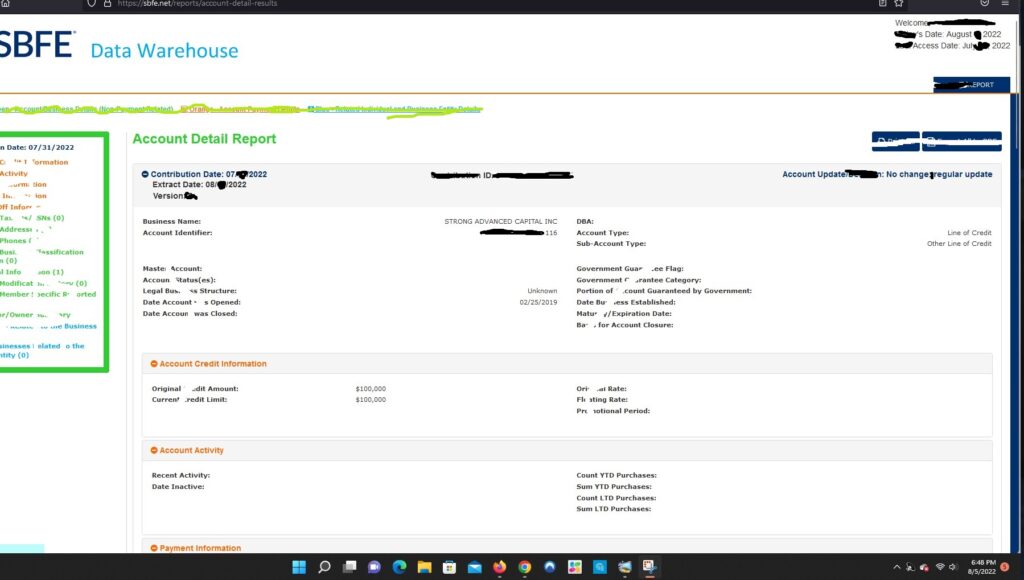This screenshot has height=580, width=1024.
Task: Open the Wi-Fi network tray icon
Action: coord(940,567)
